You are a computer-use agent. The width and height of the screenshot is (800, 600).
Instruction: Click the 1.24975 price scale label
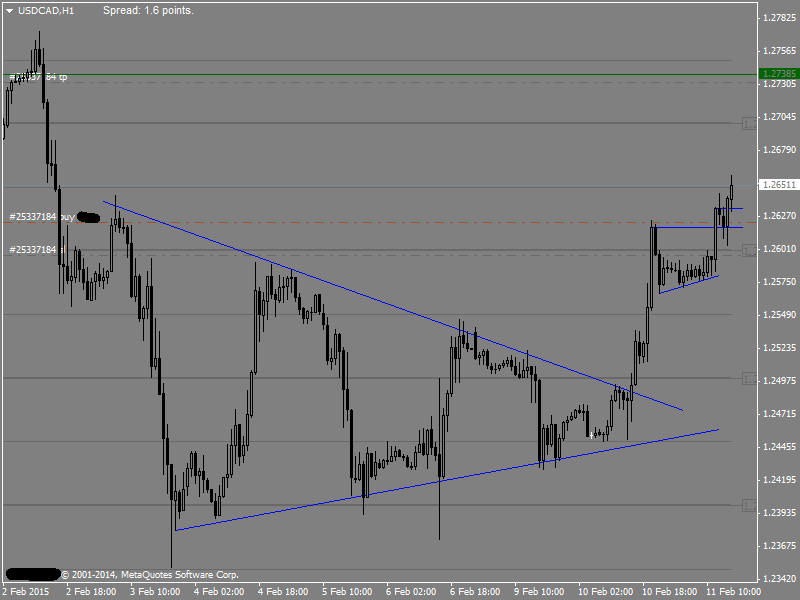point(779,381)
